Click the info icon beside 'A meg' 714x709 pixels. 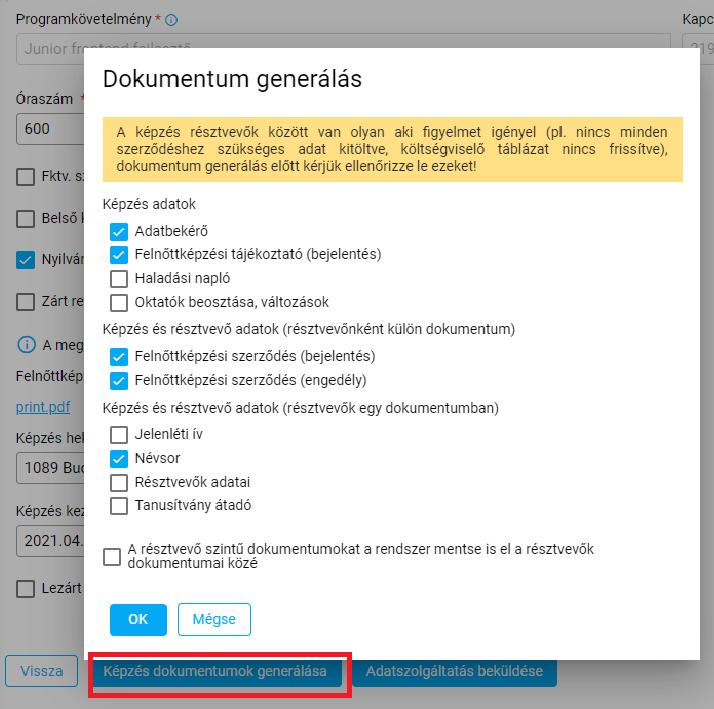coord(26,345)
